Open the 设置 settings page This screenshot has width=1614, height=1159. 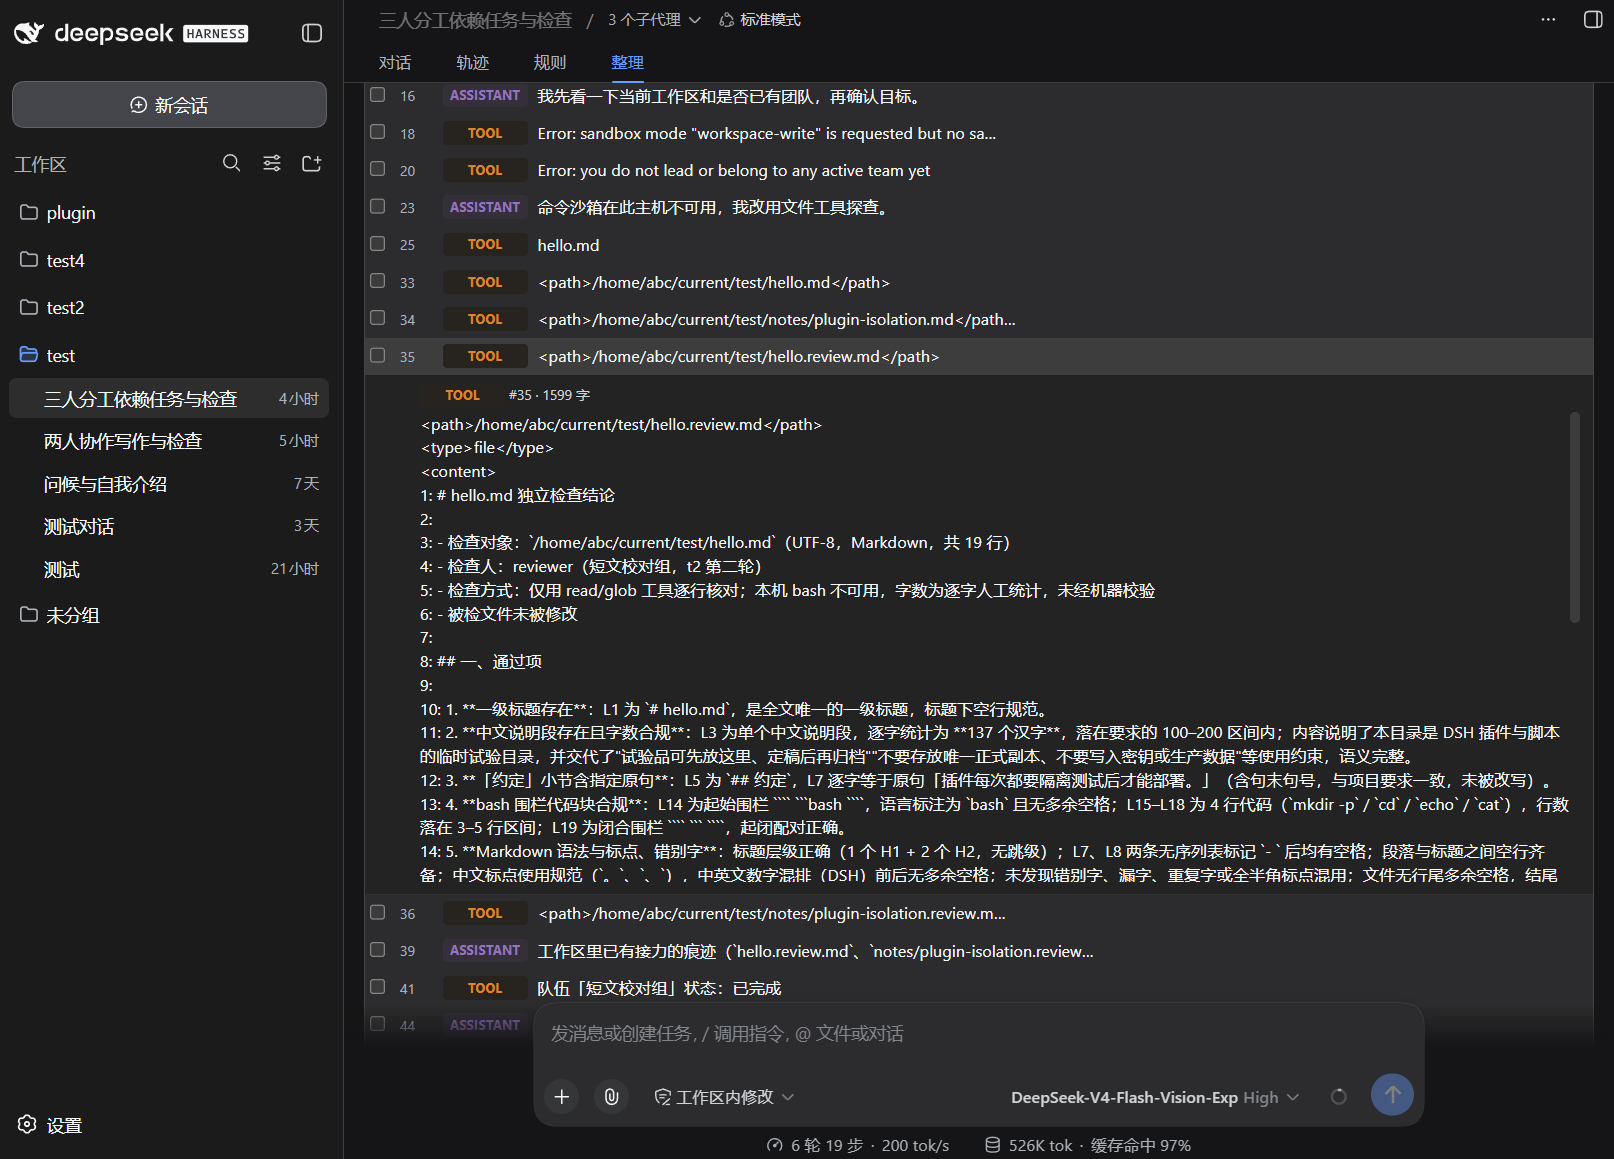click(50, 1125)
